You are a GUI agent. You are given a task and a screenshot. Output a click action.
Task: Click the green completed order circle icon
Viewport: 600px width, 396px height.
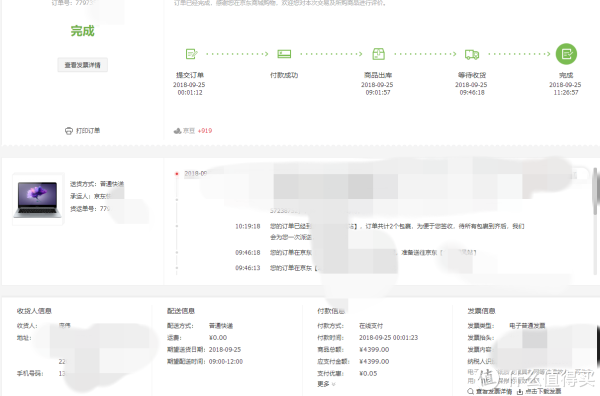566,54
